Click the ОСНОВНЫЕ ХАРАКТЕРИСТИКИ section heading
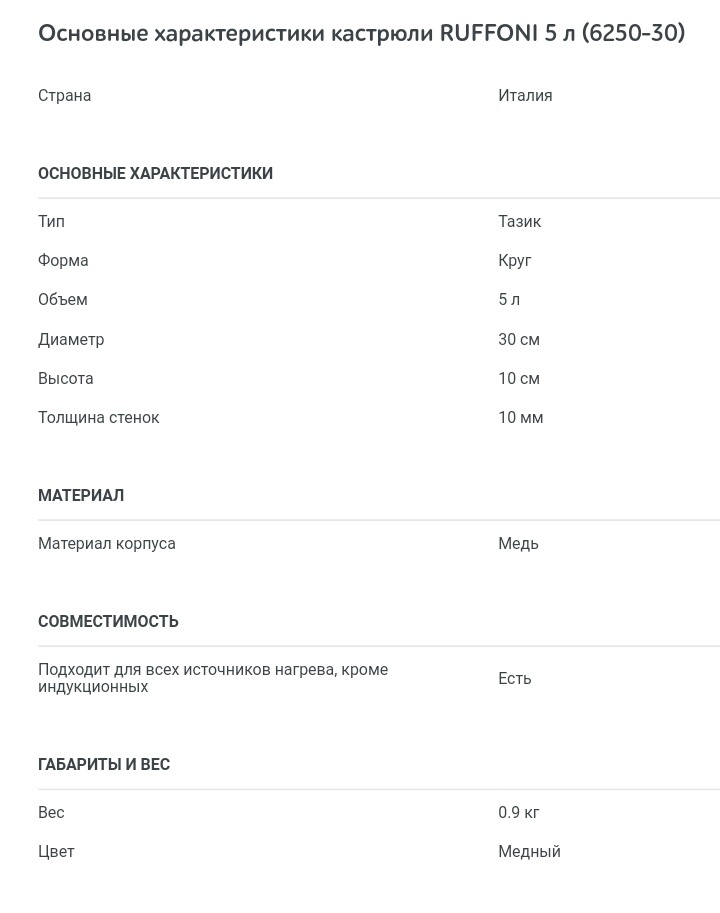720x913 pixels. pyautogui.click(x=155, y=174)
